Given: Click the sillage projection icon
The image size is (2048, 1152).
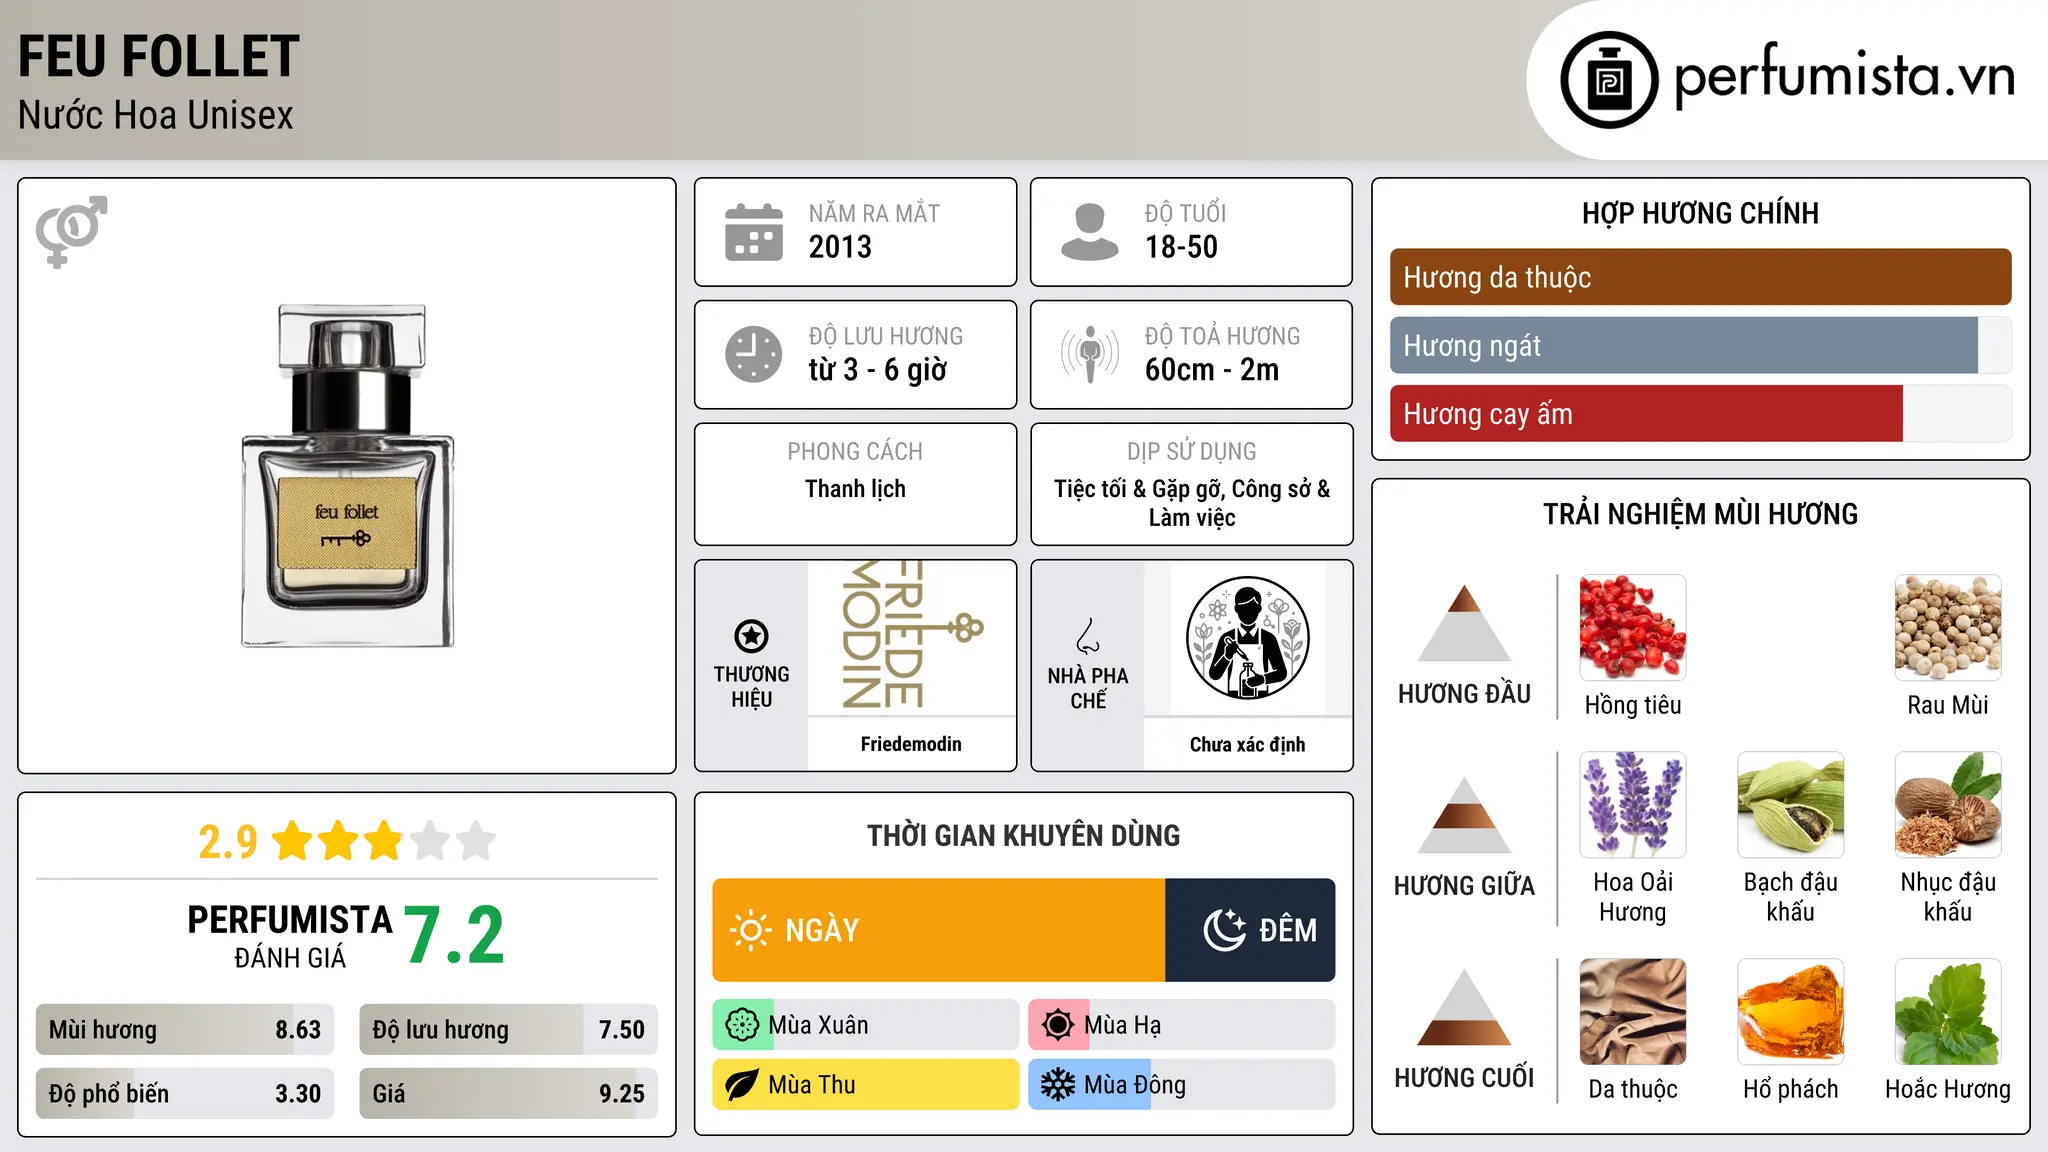Looking at the screenshot, I should 1090,354.
